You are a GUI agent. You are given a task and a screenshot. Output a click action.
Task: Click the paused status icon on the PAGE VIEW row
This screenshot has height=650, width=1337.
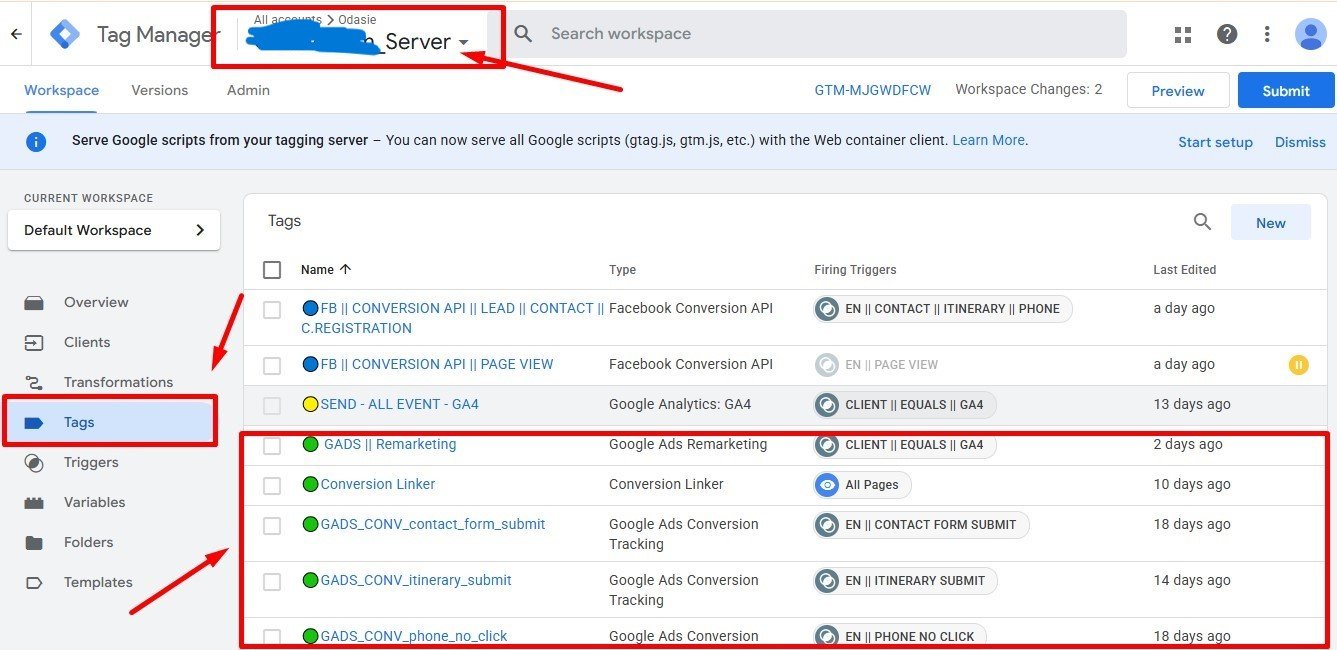click(x=1298, y=365)
